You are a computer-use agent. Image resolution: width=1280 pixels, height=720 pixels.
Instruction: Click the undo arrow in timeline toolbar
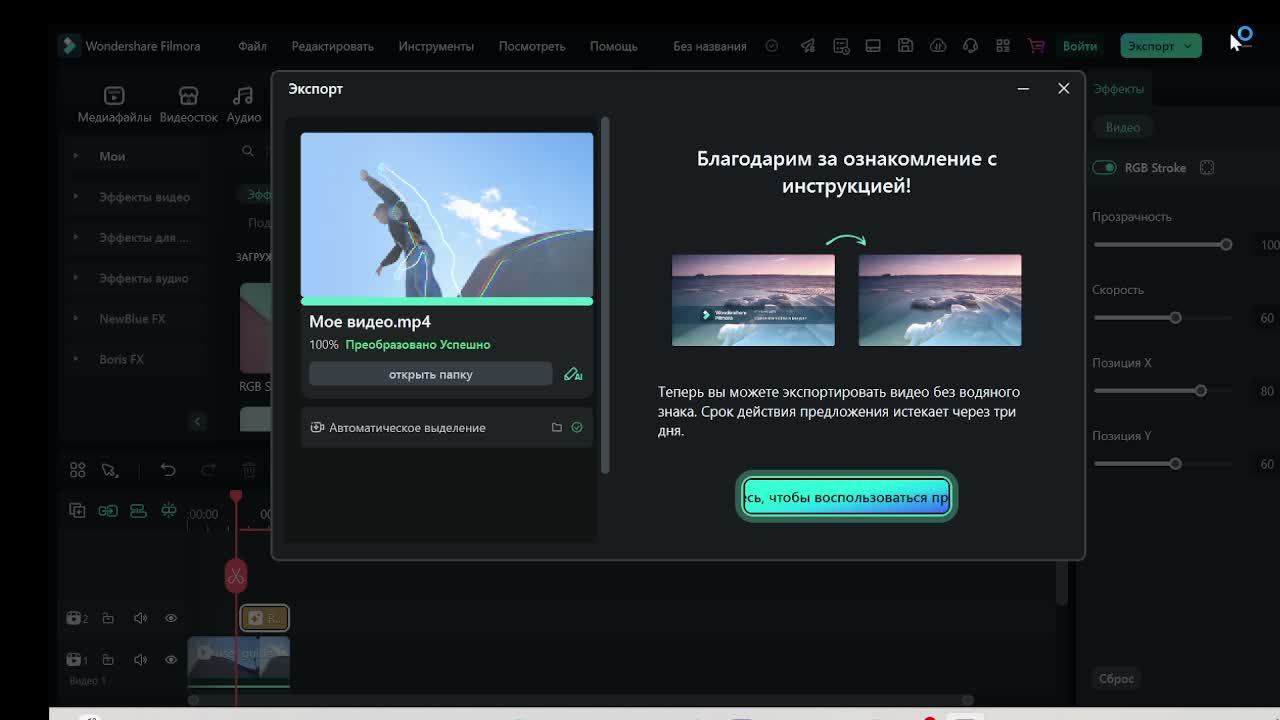[168, 470]
